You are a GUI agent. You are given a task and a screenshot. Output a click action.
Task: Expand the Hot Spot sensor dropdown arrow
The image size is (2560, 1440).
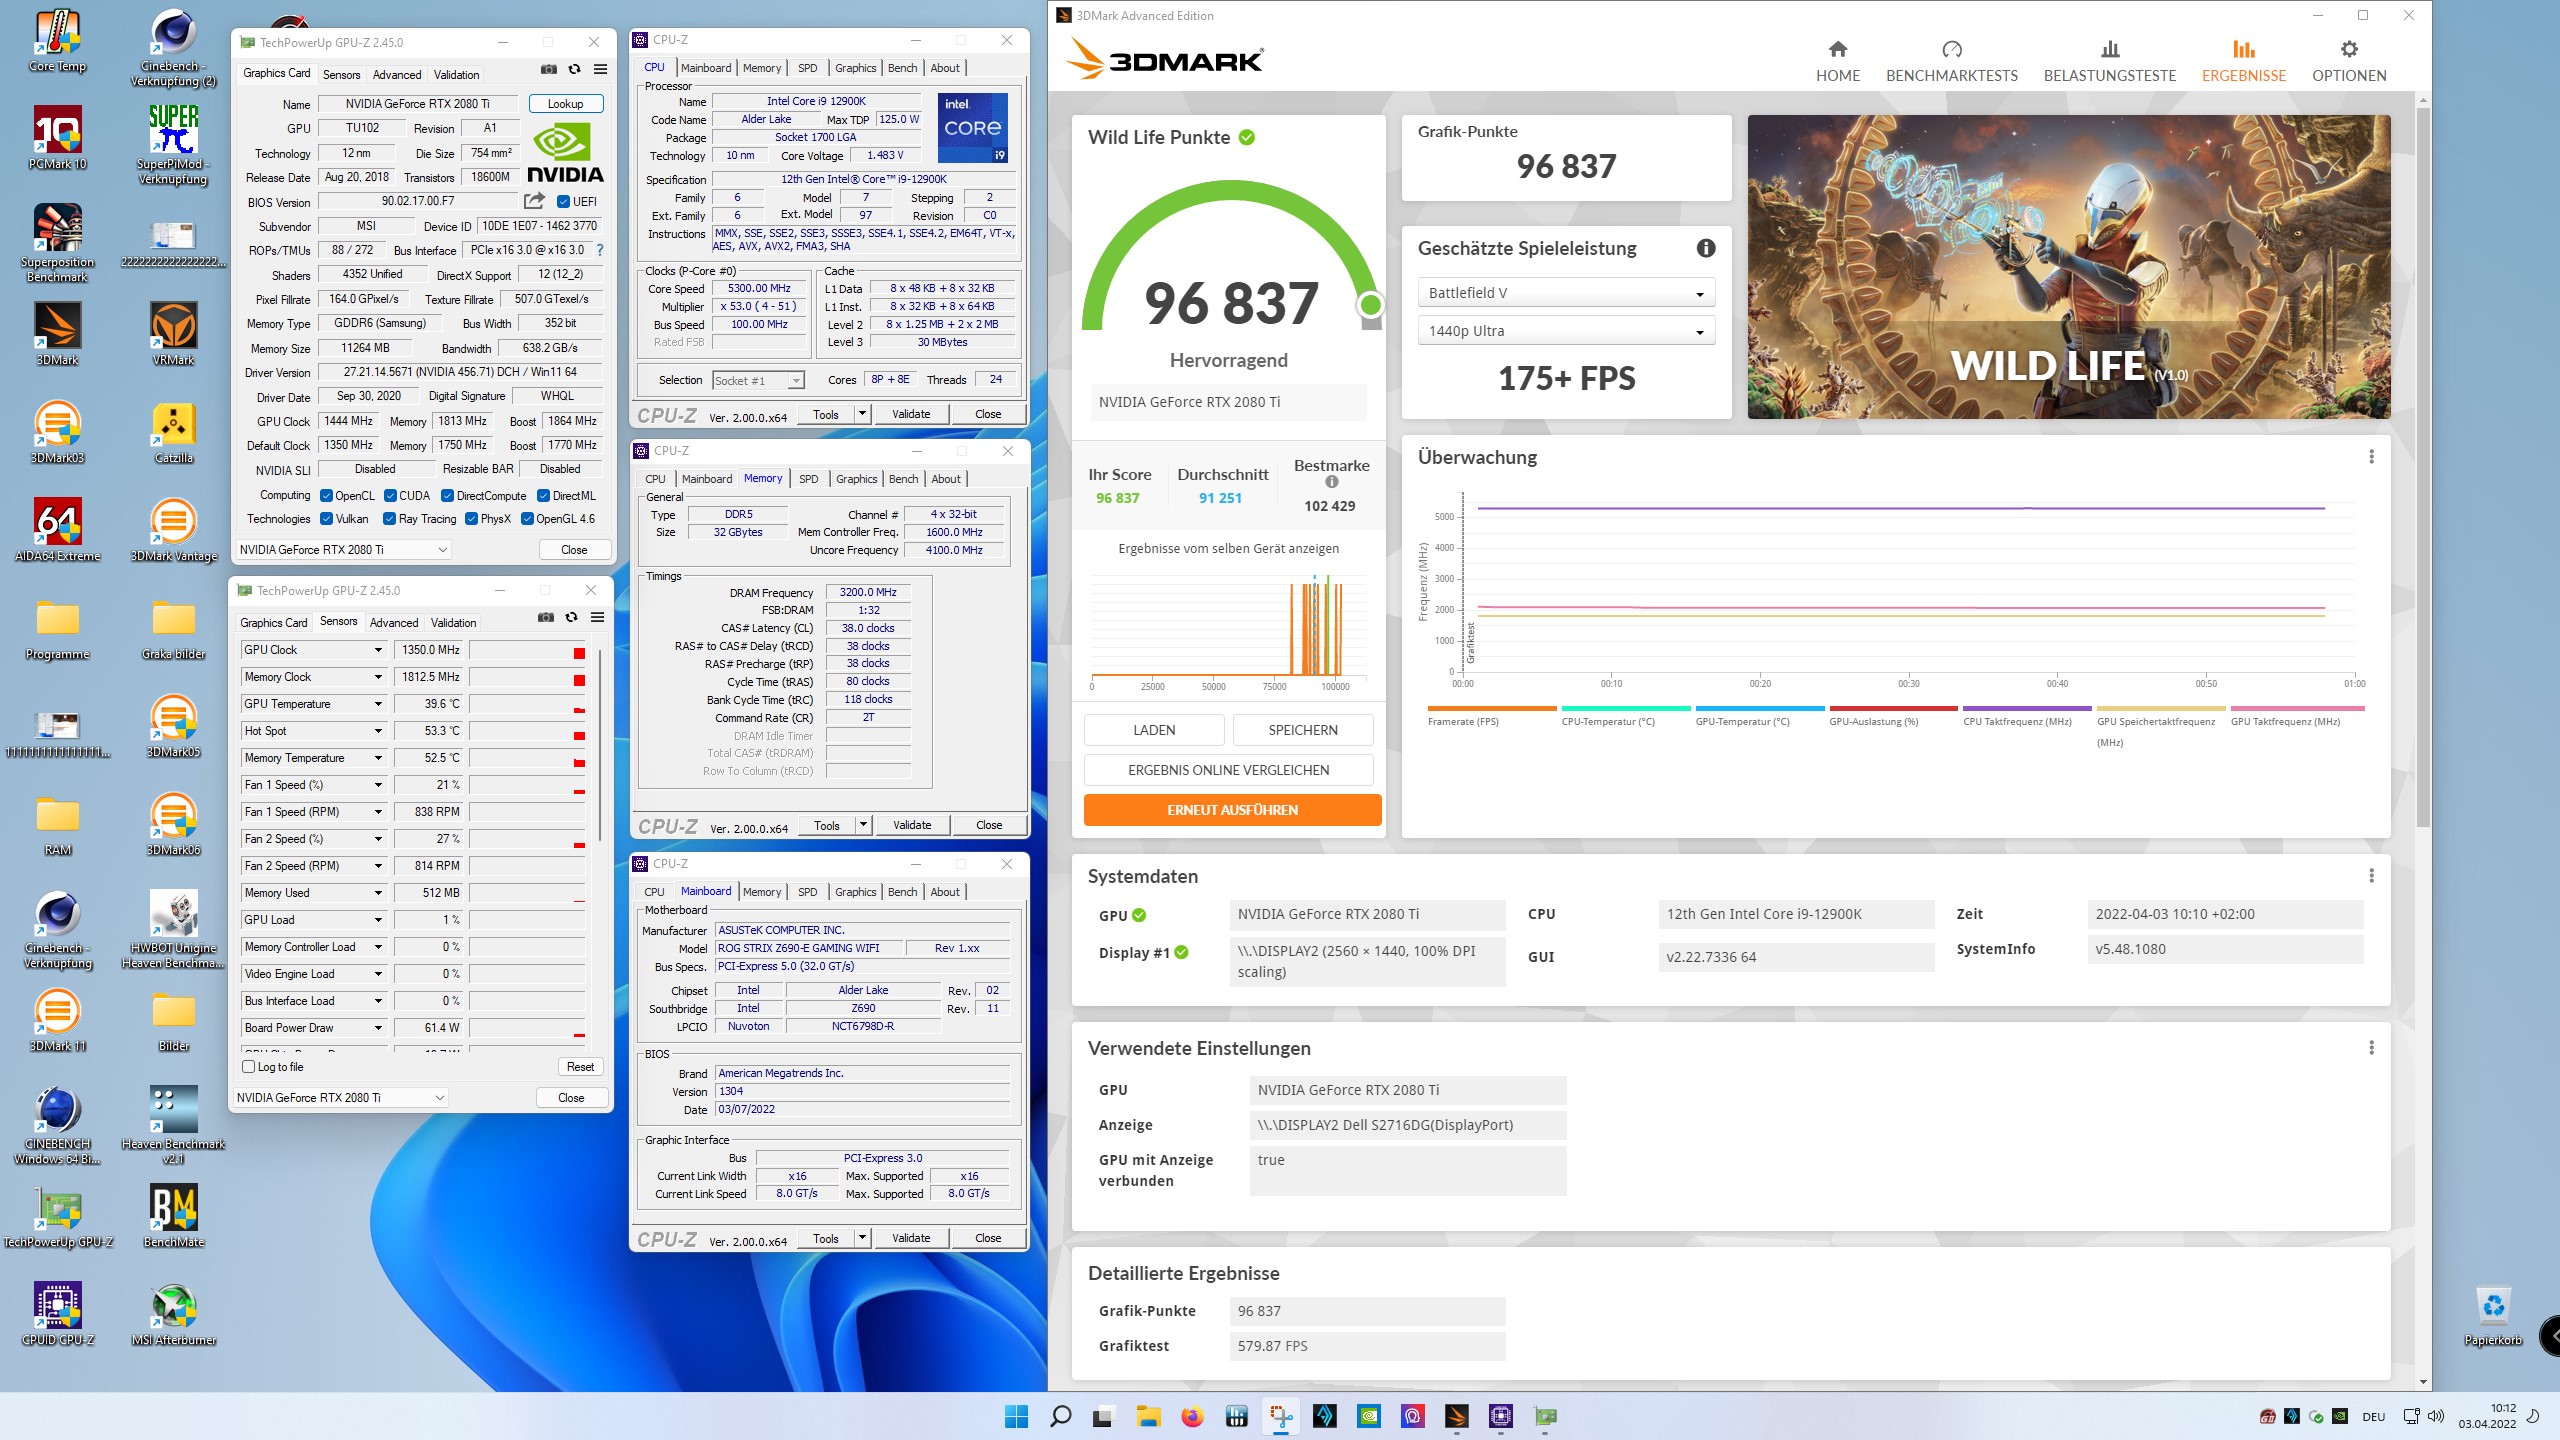click(x=378, y=731)
